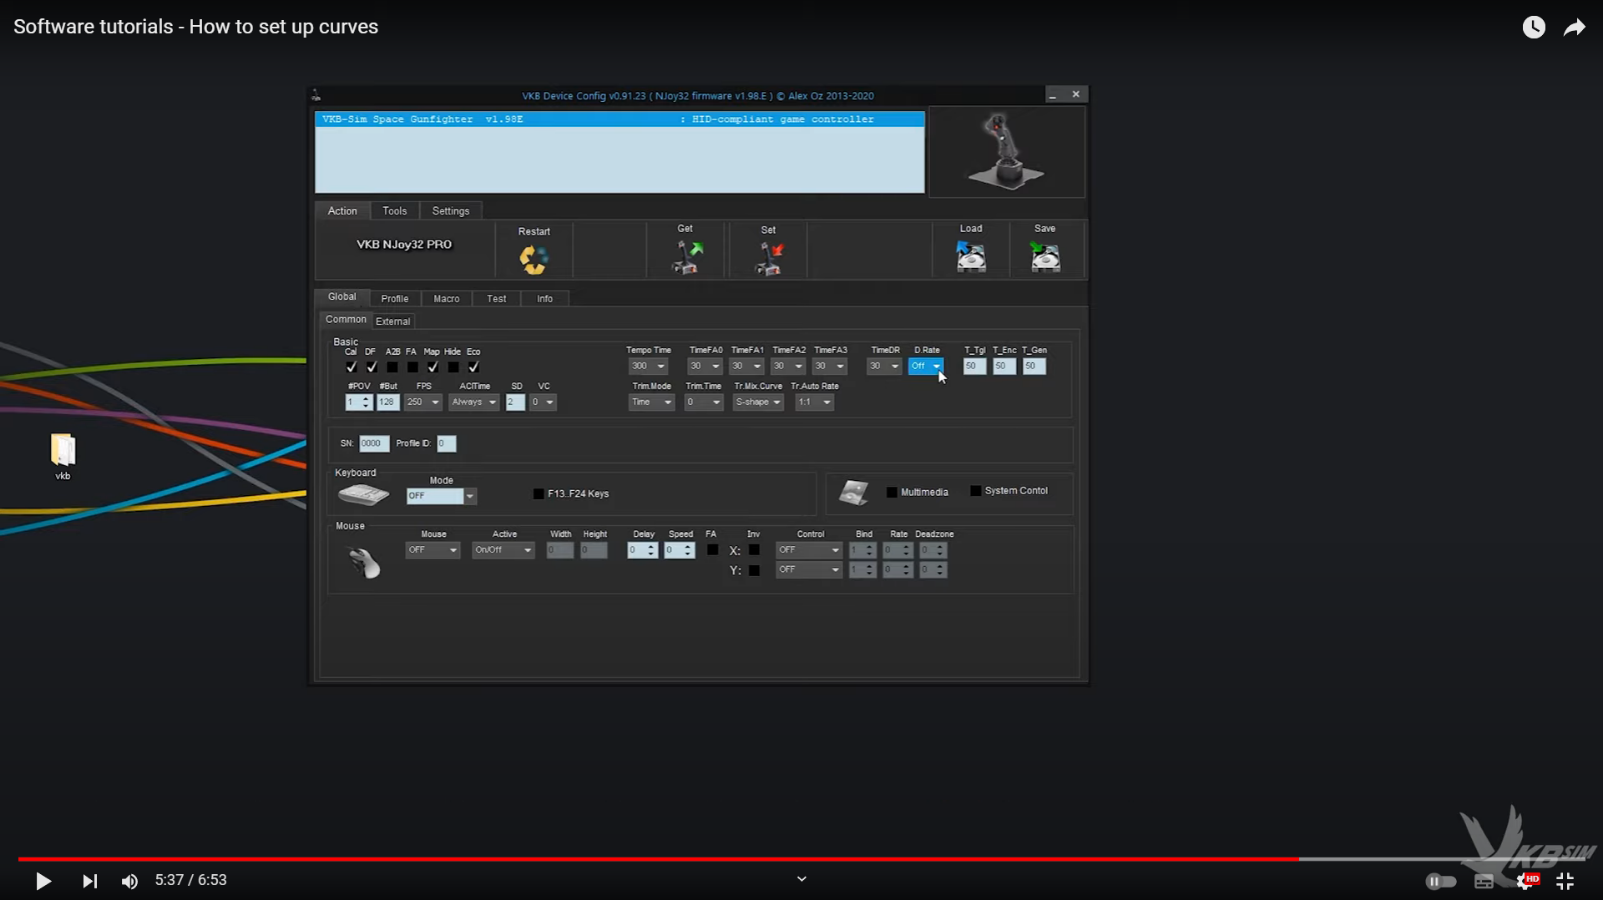
Task: Click the Watch later clock icon
Action: click(1534, 27)
